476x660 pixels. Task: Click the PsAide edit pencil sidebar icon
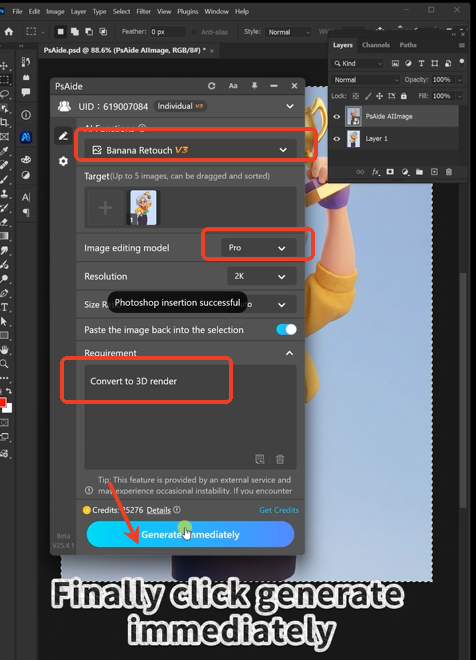tap(63, 136)
